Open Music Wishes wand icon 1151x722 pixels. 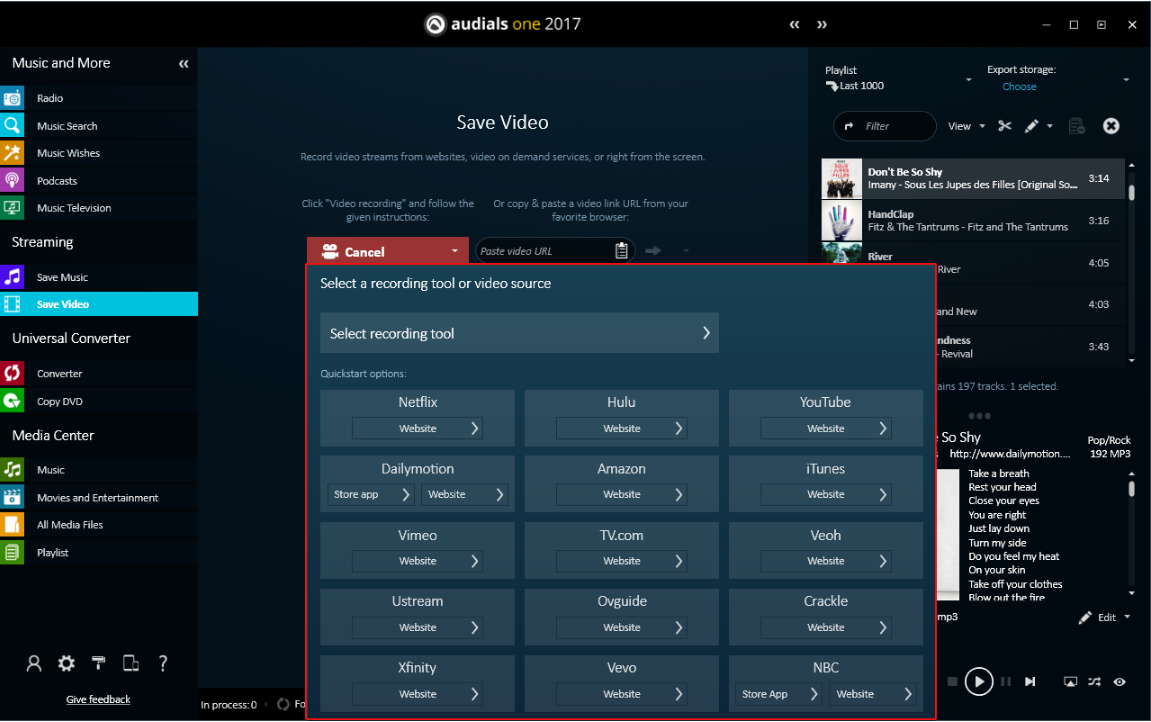point(12,153)
